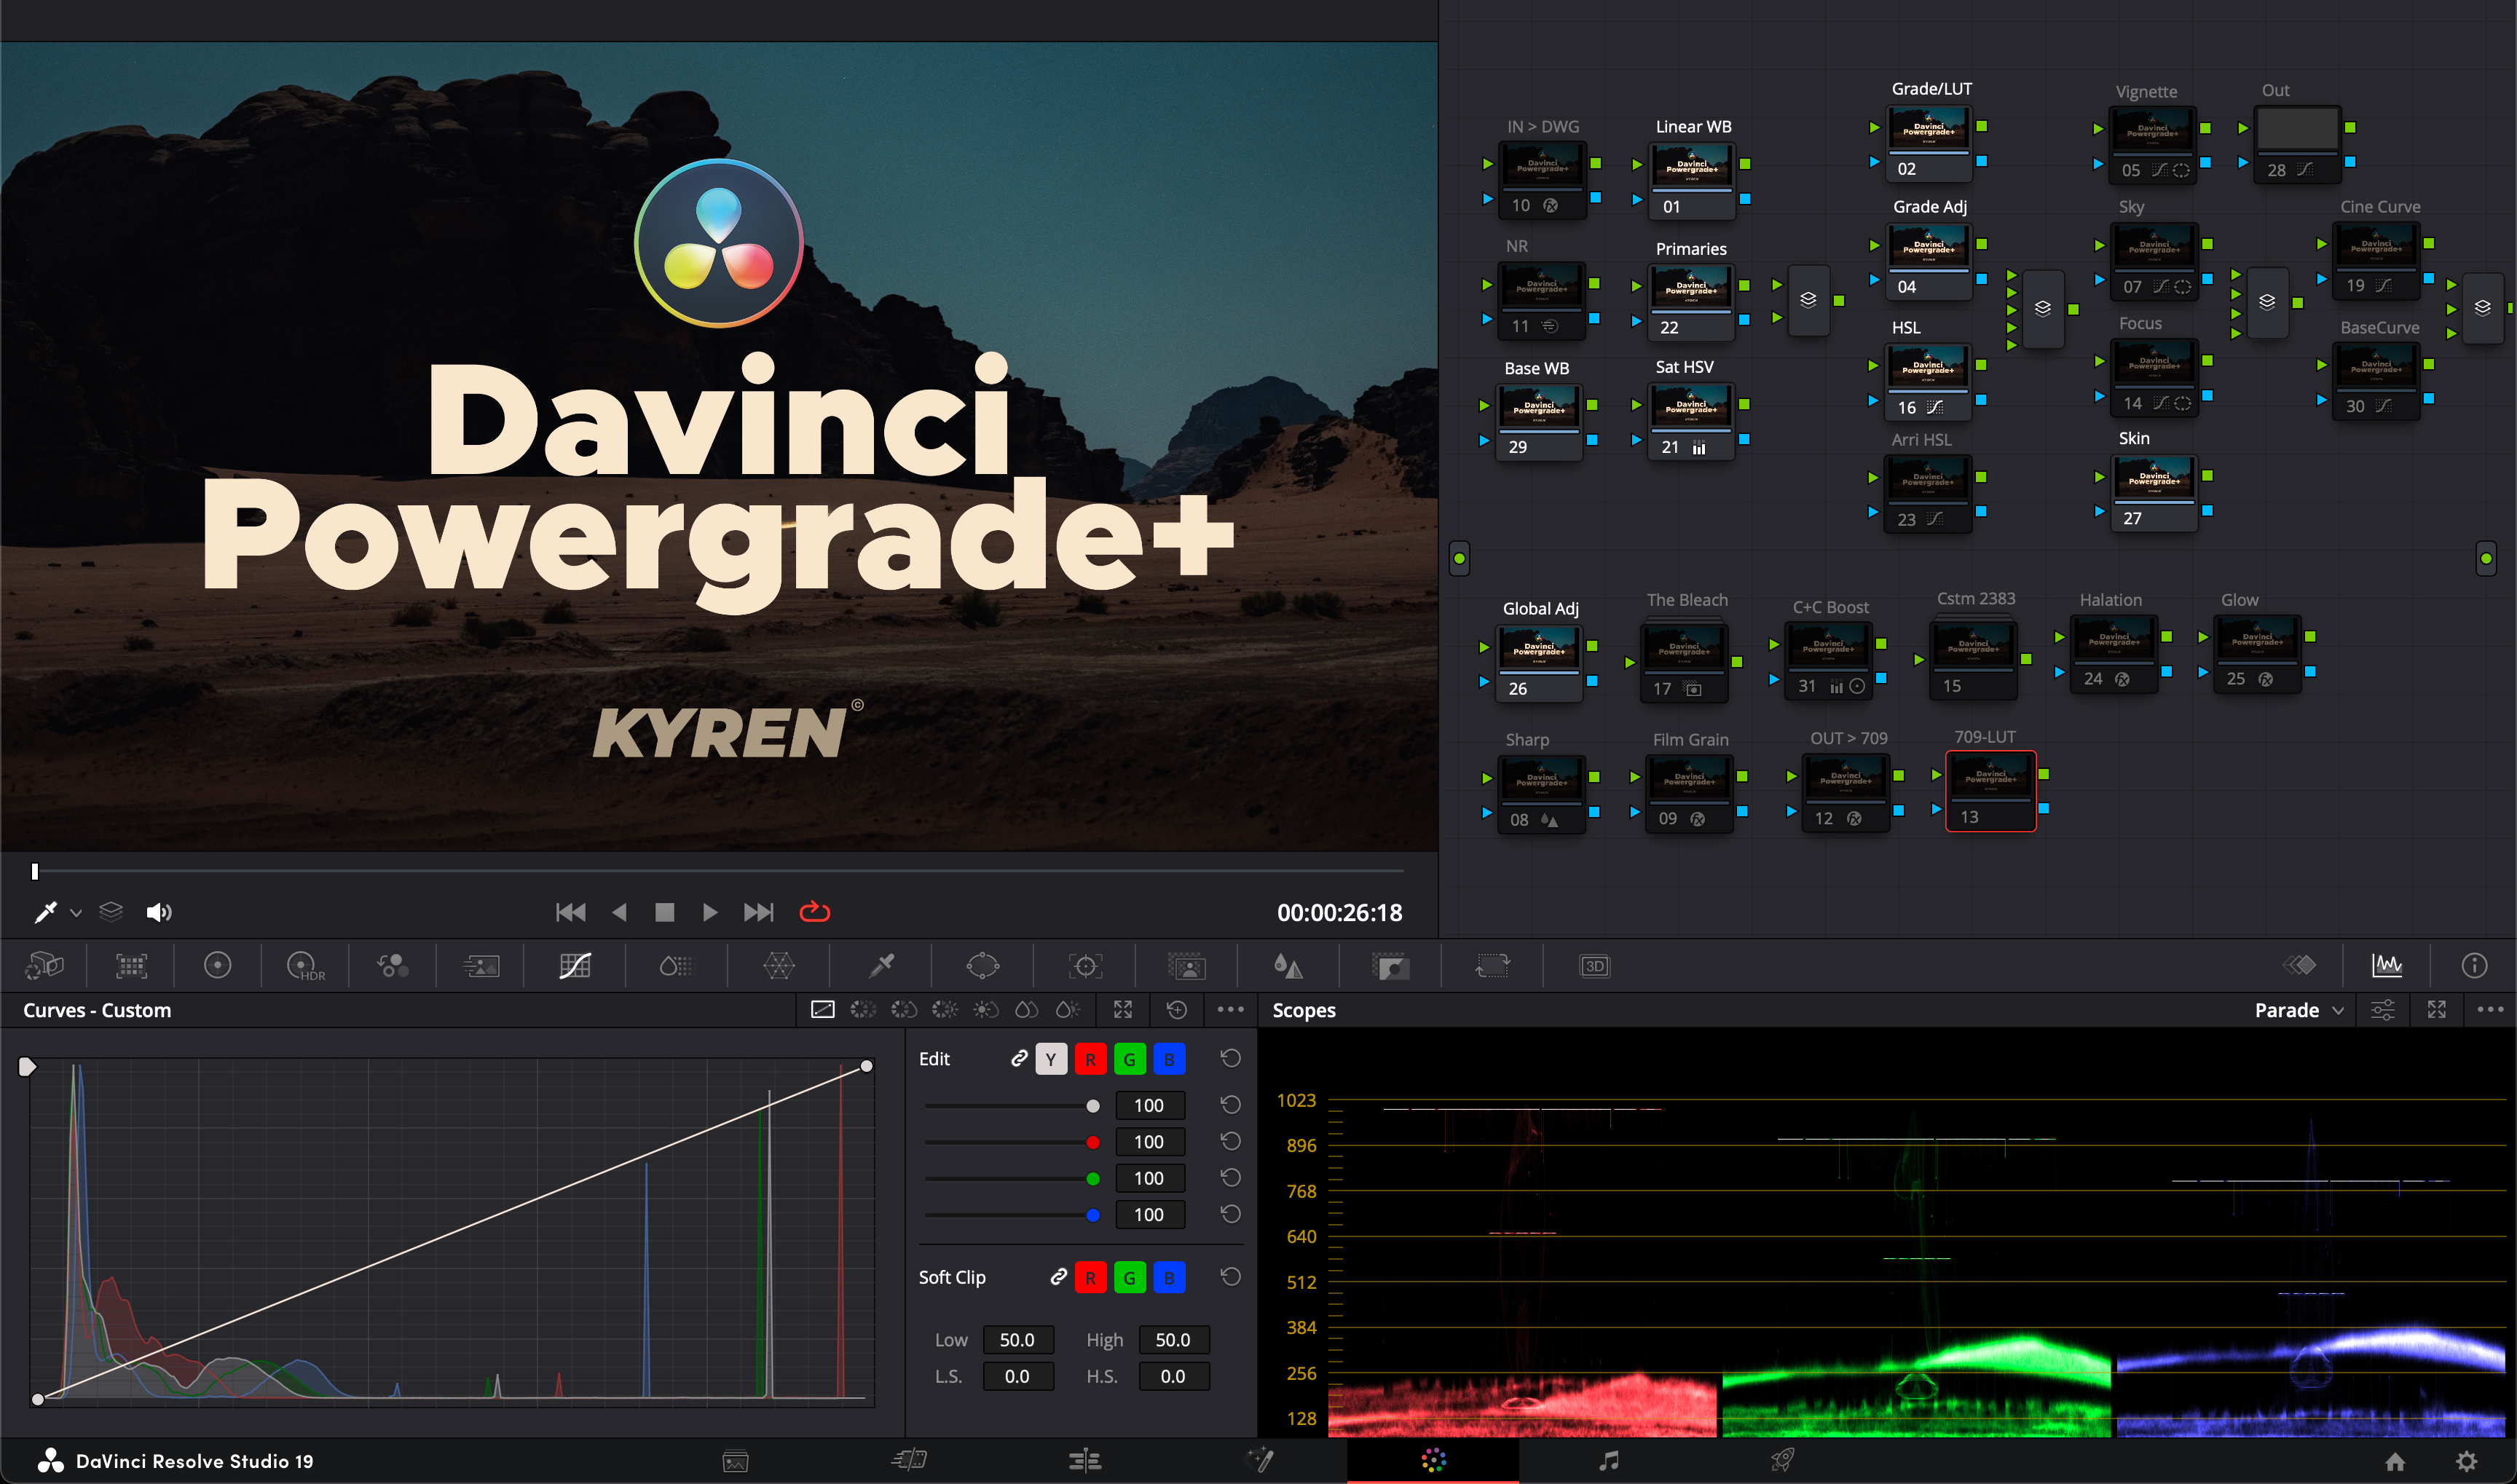Viewport: 2517px width, 1484px height.
Task: Reset all Edit curve channels
Action: click(x=1231, y=1058)
